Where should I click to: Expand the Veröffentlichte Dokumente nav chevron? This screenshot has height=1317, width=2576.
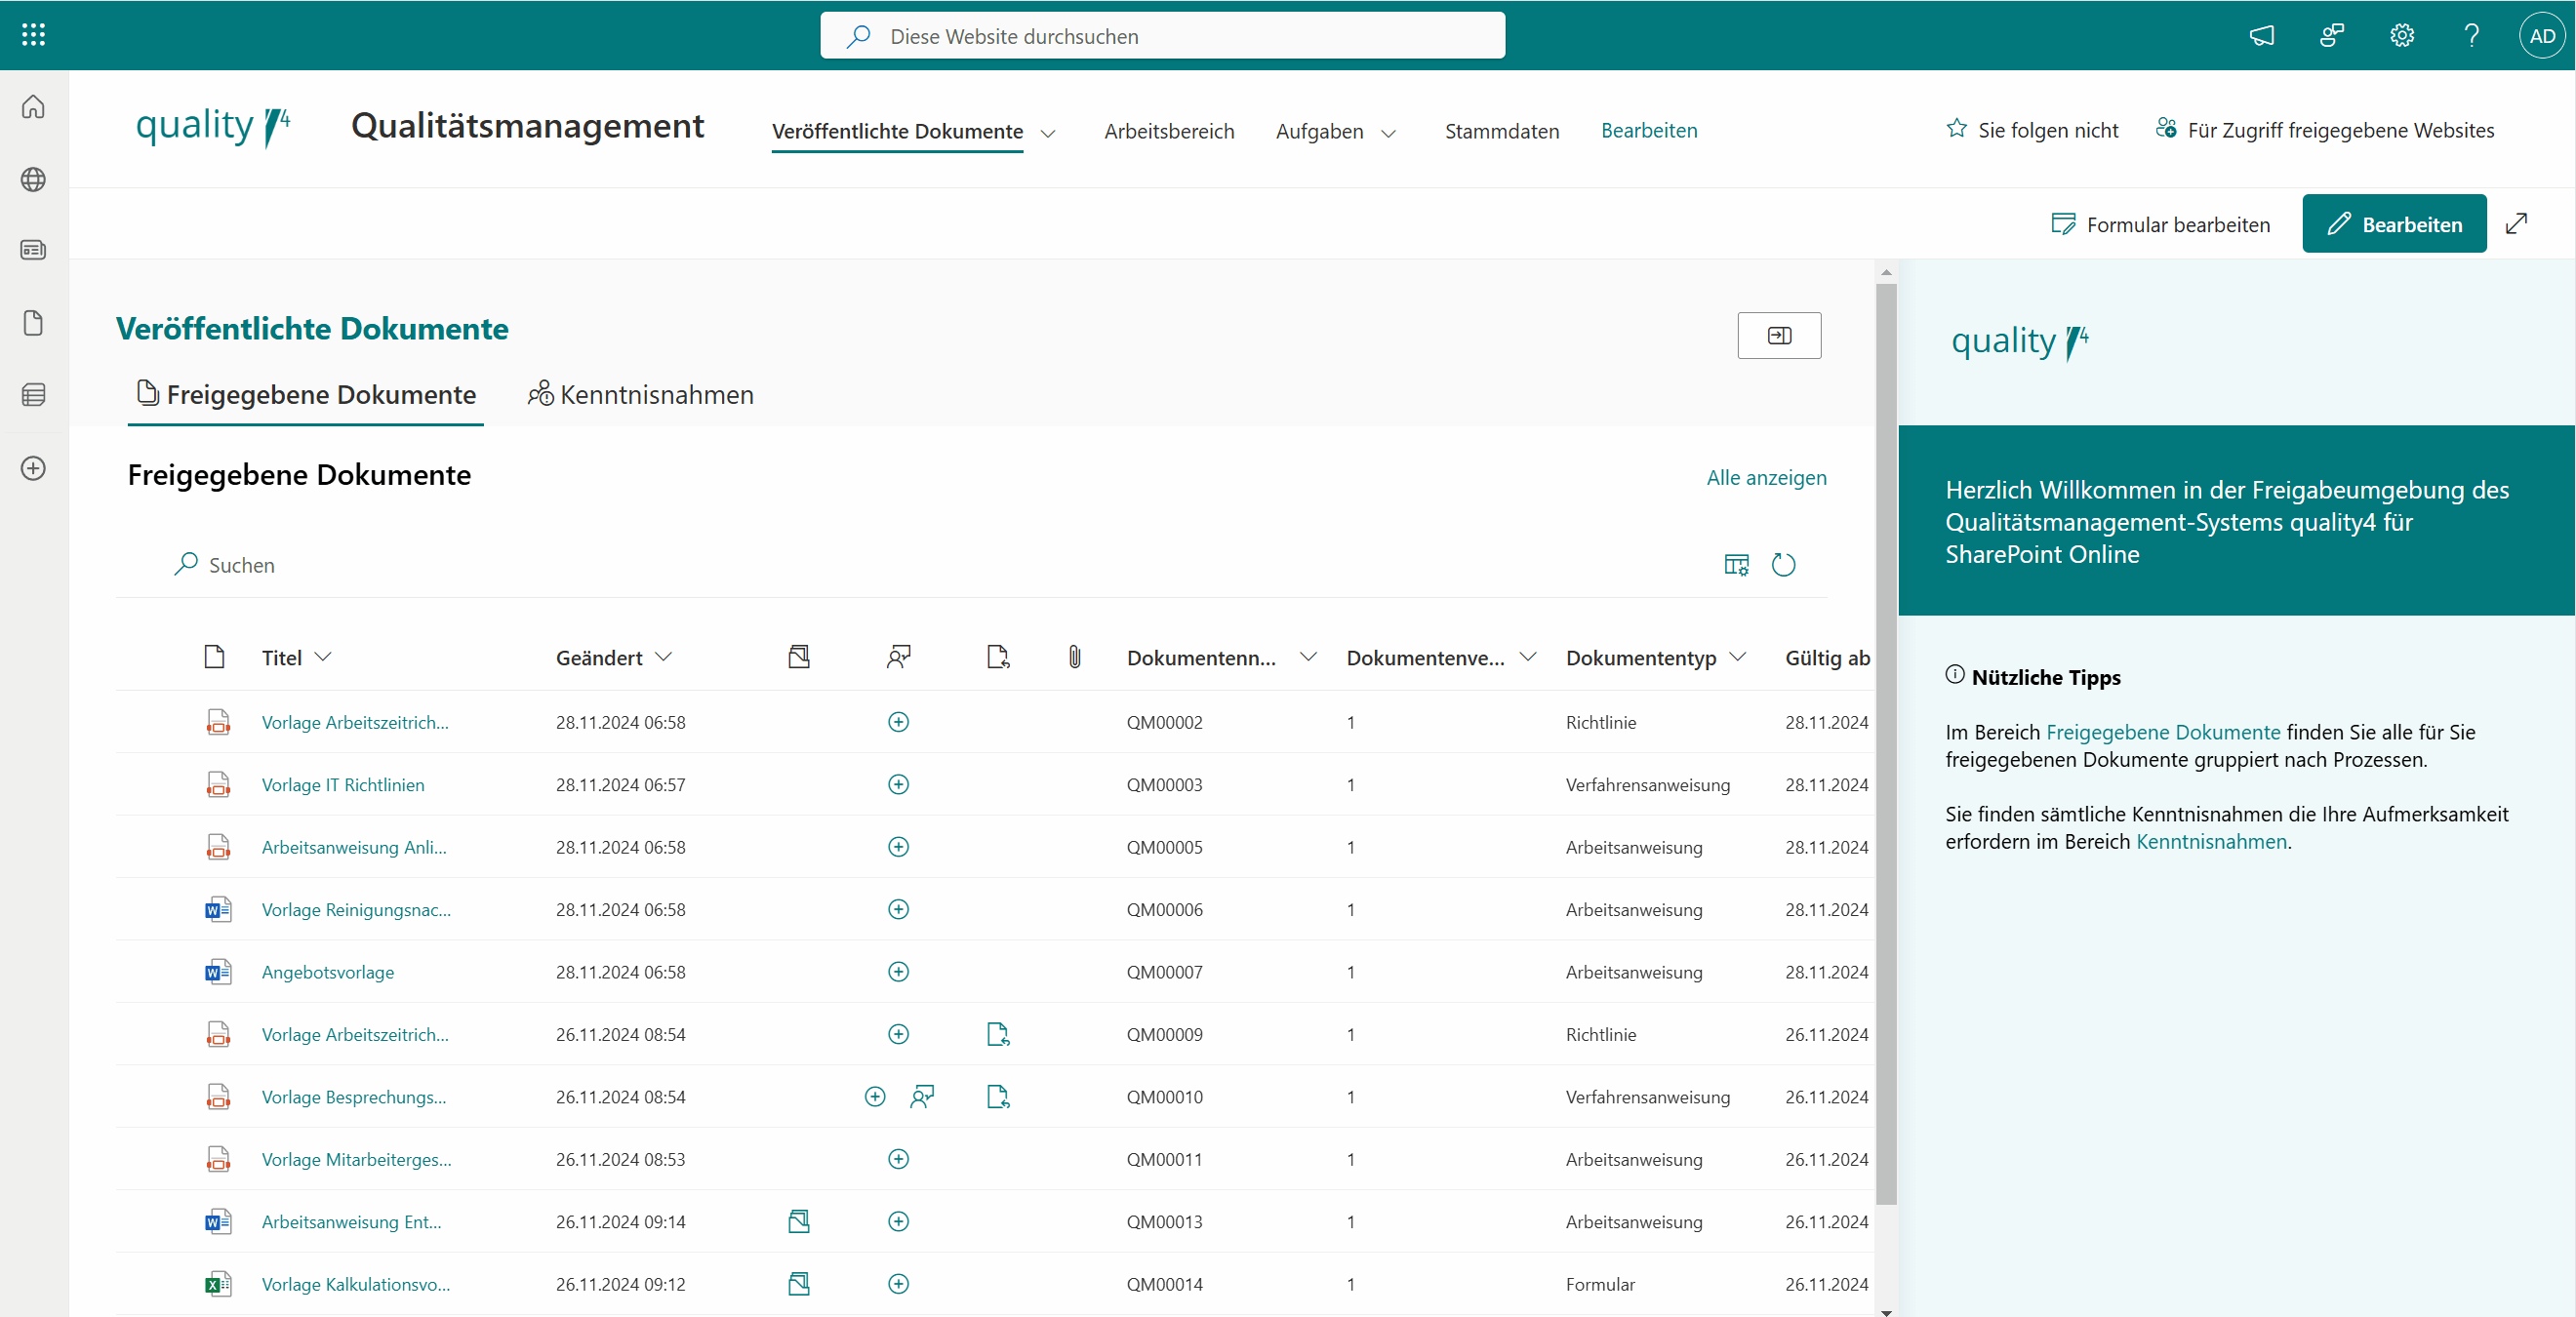point(1048,133)
